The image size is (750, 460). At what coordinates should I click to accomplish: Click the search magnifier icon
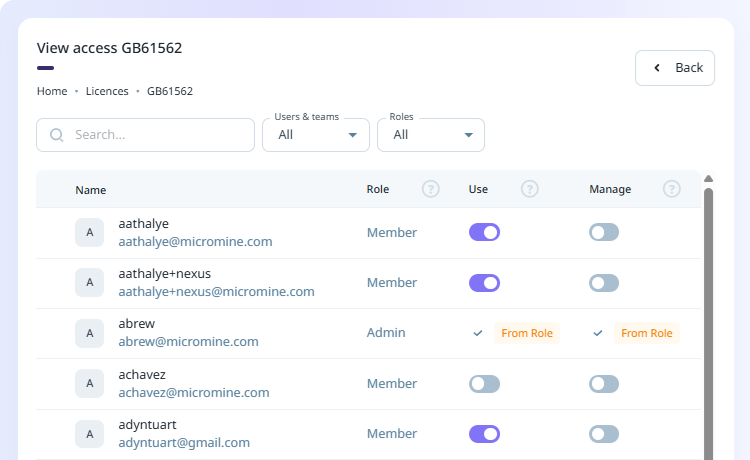pyautogui.click(x=57, y=135)
